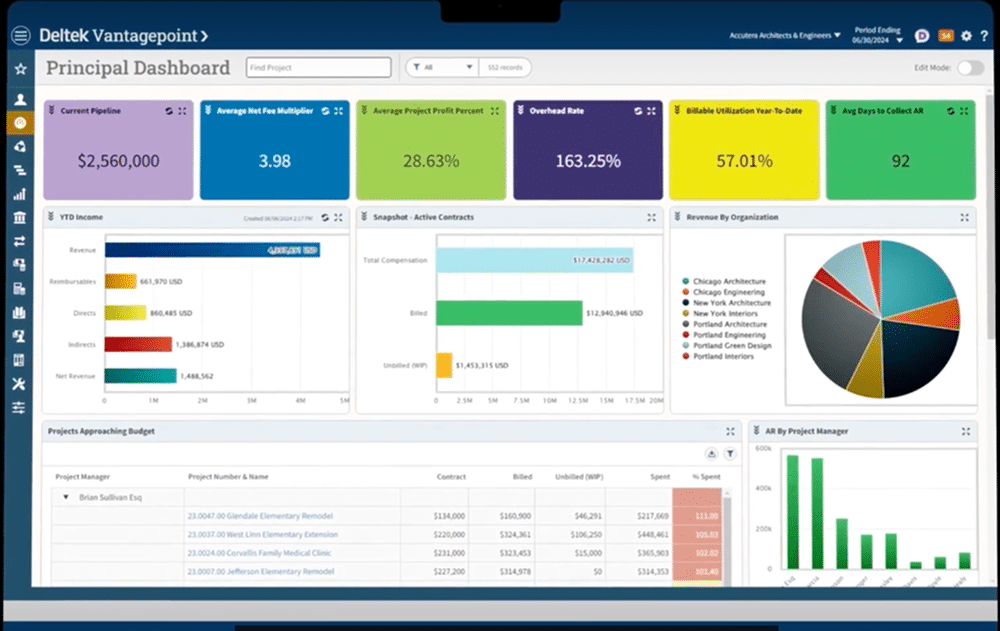Open project 23.0037.00 West Linn Elementary Extension
The image size is (1000, 631).
point(262,535)
